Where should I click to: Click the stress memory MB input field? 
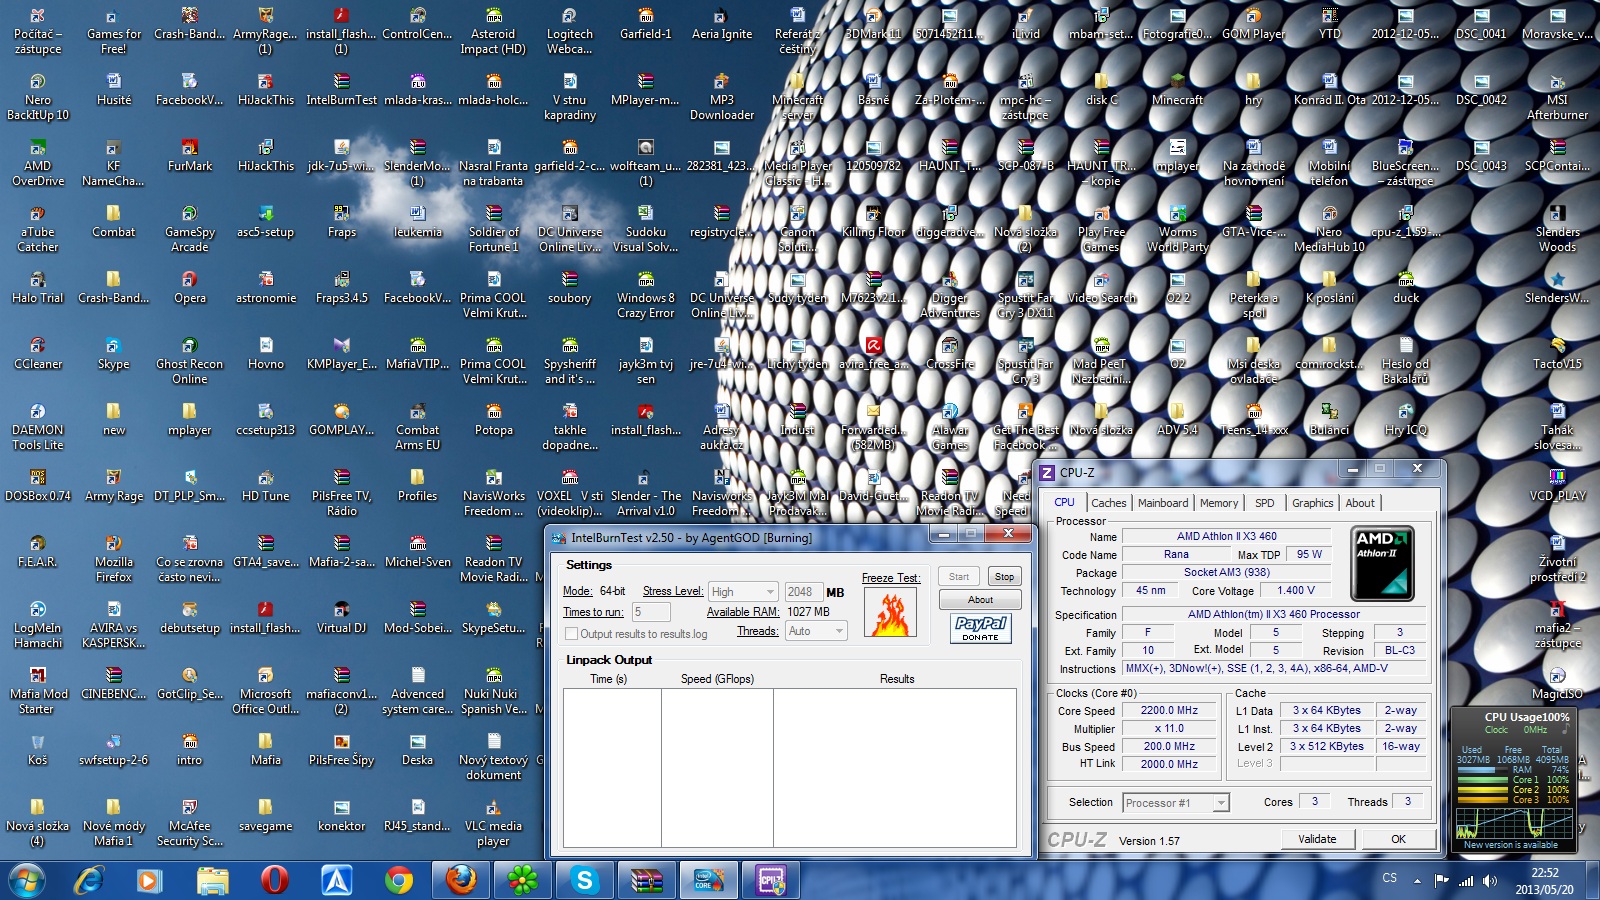[803, 592]
